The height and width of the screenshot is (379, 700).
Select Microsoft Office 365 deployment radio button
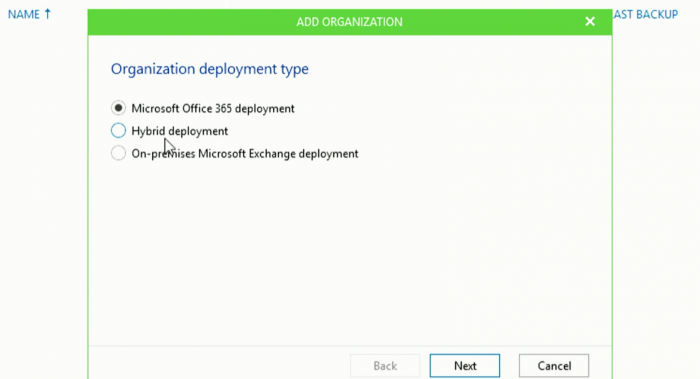[x=118, y=108]
